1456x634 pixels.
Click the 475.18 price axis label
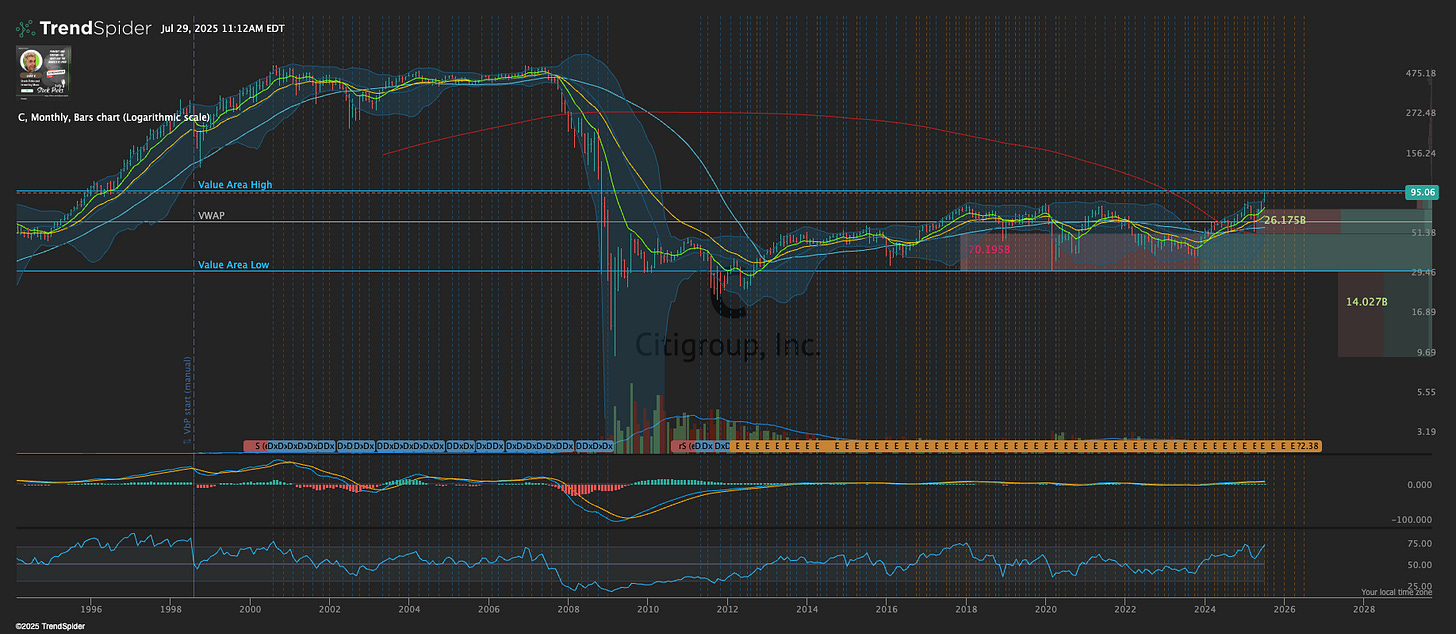(x=1420, y=73)
